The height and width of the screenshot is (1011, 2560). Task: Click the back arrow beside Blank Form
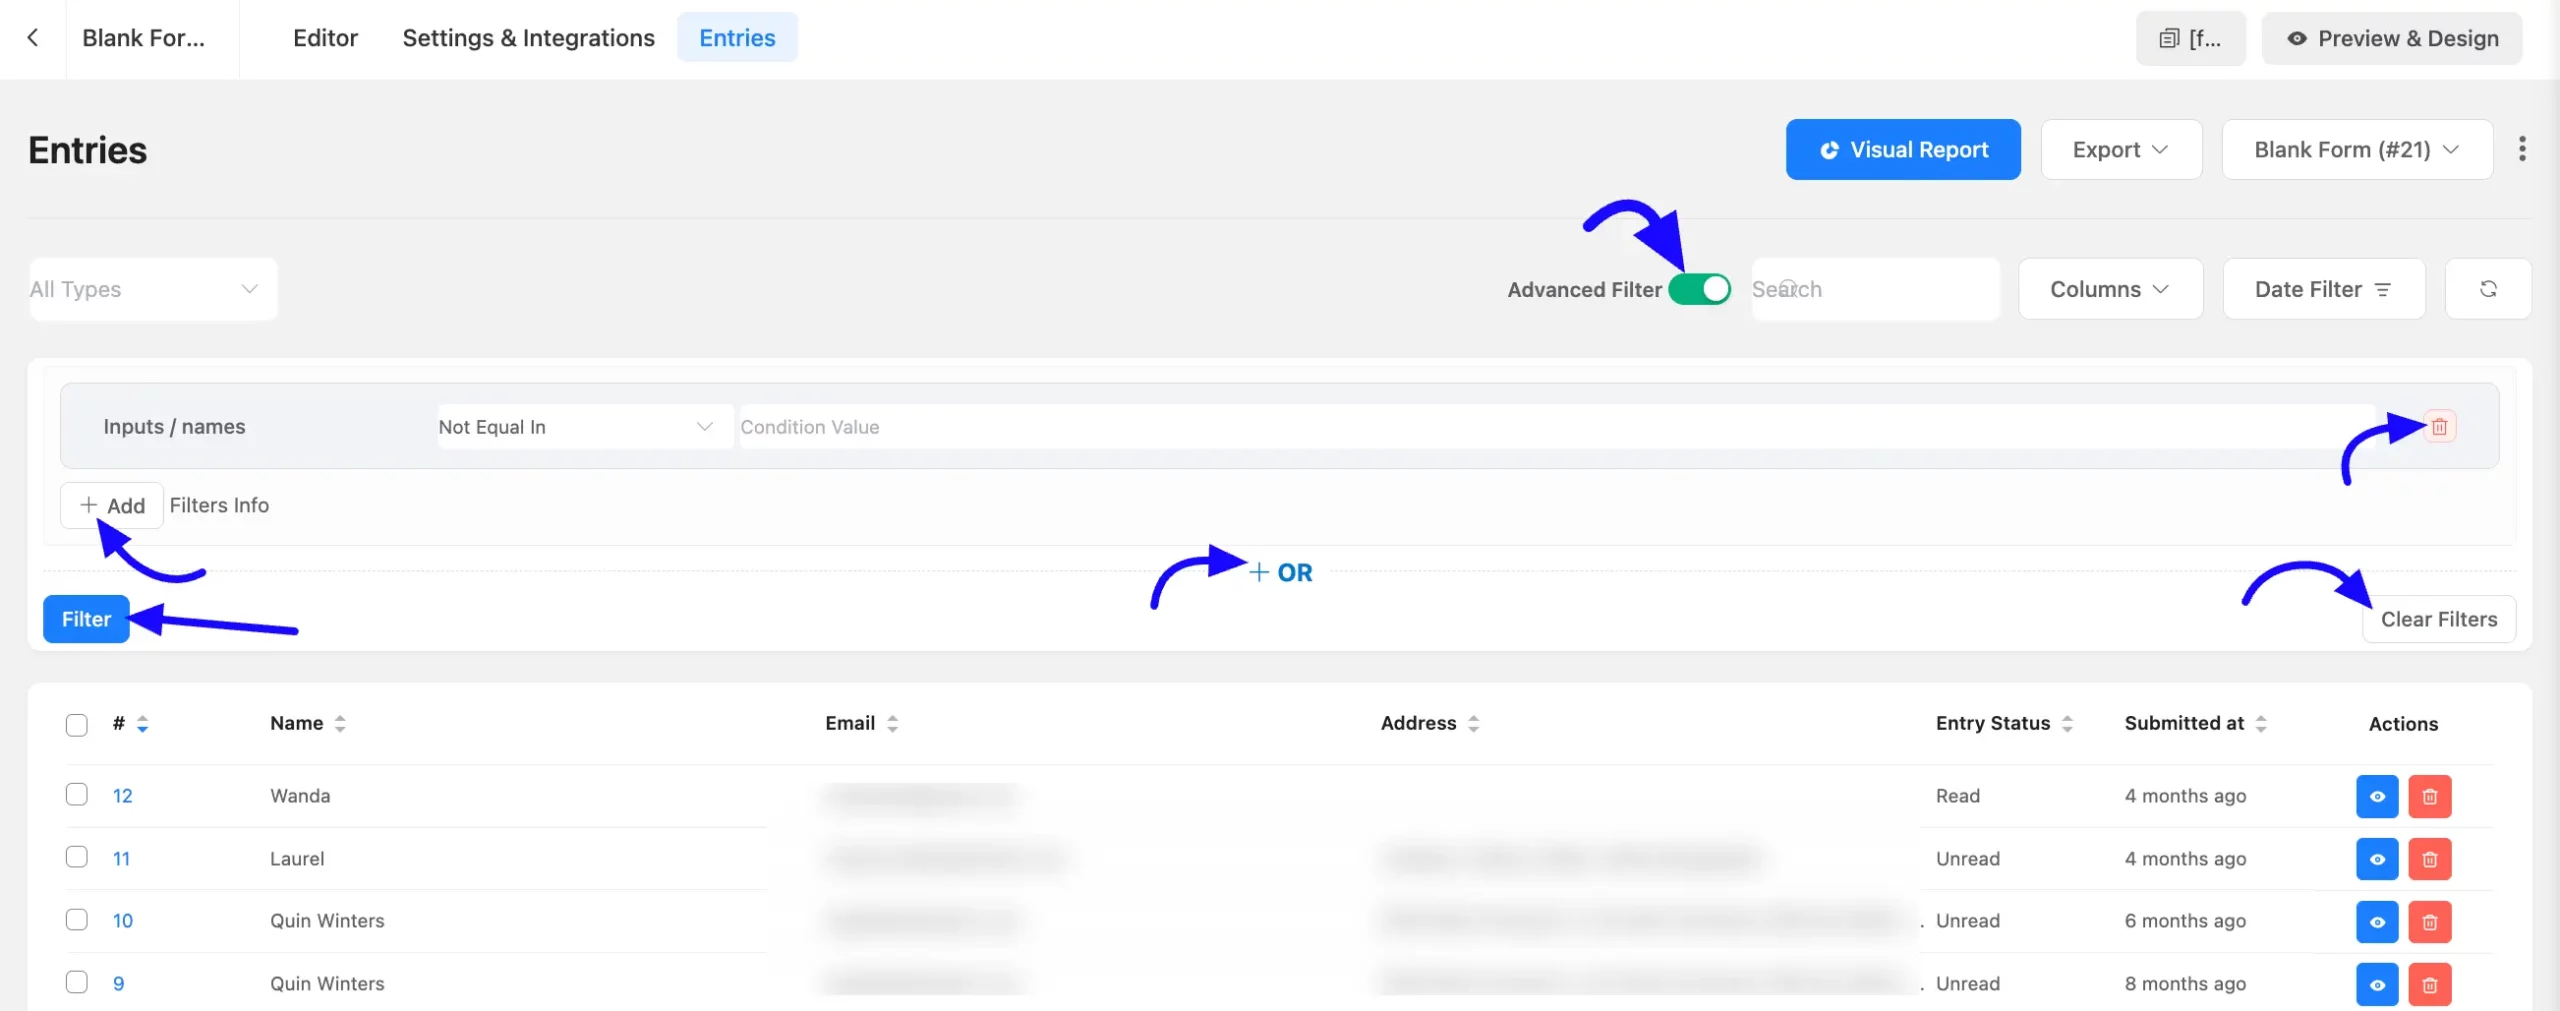tap(33, 38)
